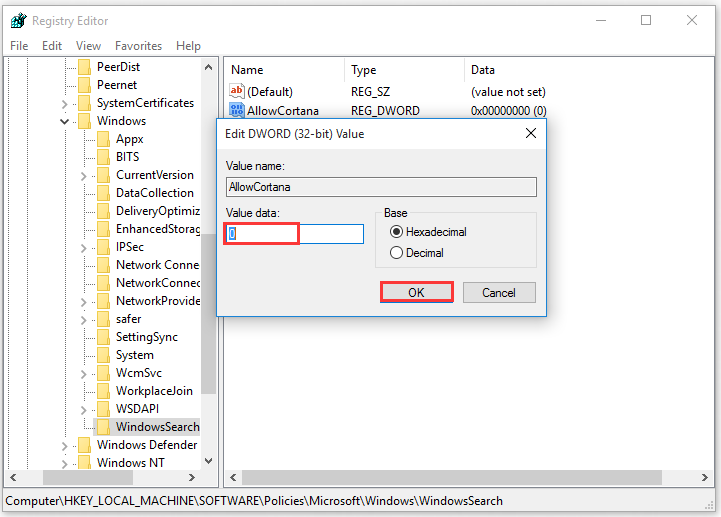The width and height of the screenshot is (721, 517).
Task: Click the Windows NT folder icon
Action: (x=85, y=462)
